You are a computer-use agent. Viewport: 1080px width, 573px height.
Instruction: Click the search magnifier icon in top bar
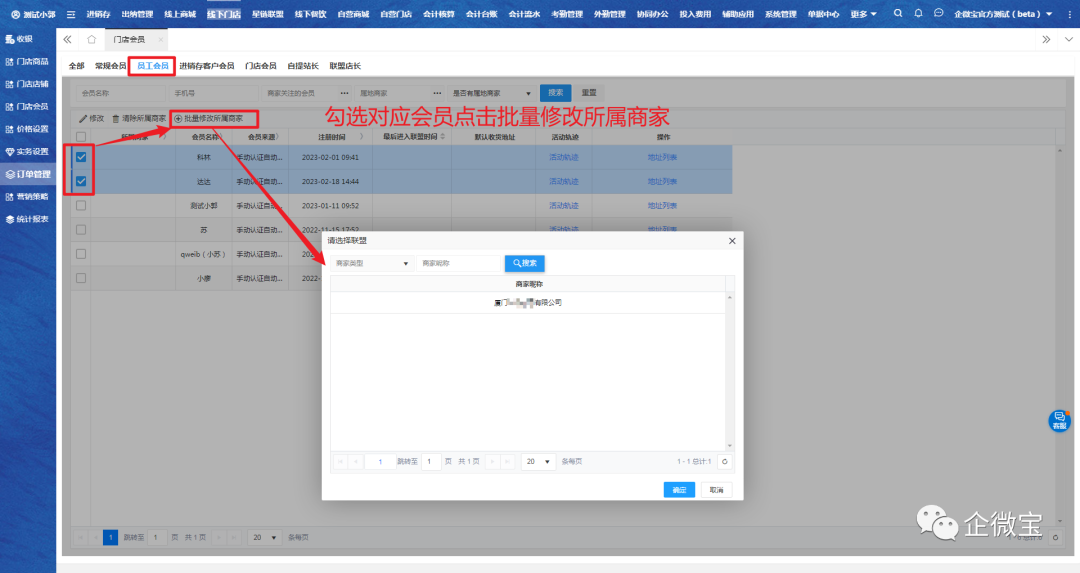point(898,14)
